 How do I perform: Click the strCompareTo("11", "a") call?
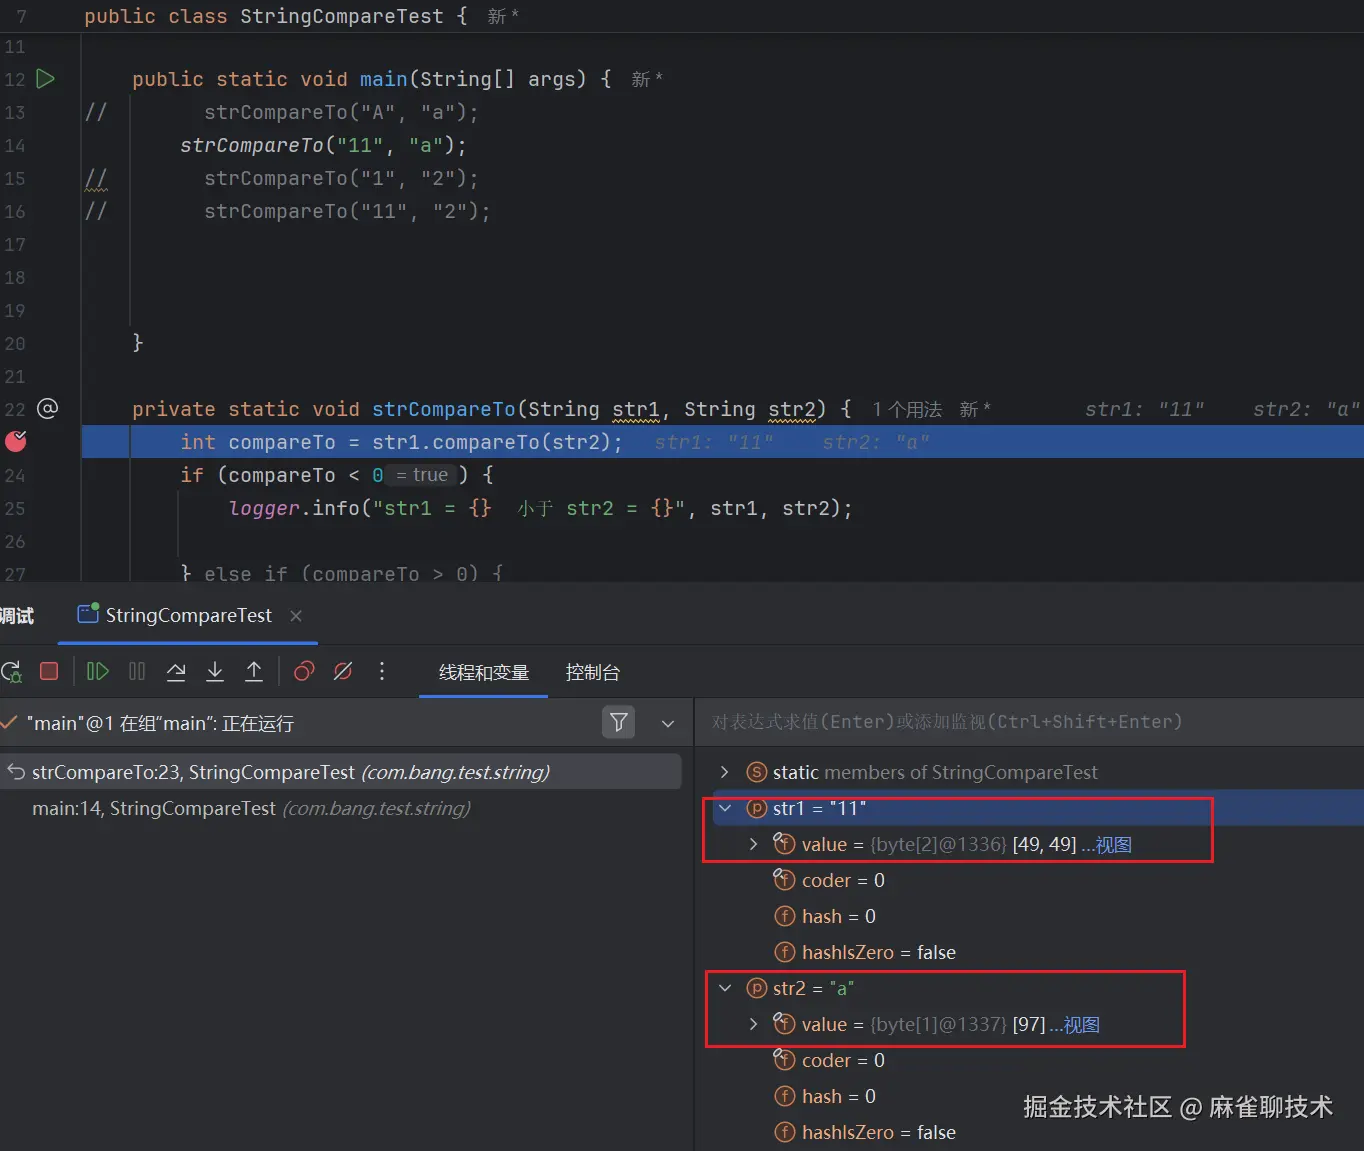(x=323, y=145)
